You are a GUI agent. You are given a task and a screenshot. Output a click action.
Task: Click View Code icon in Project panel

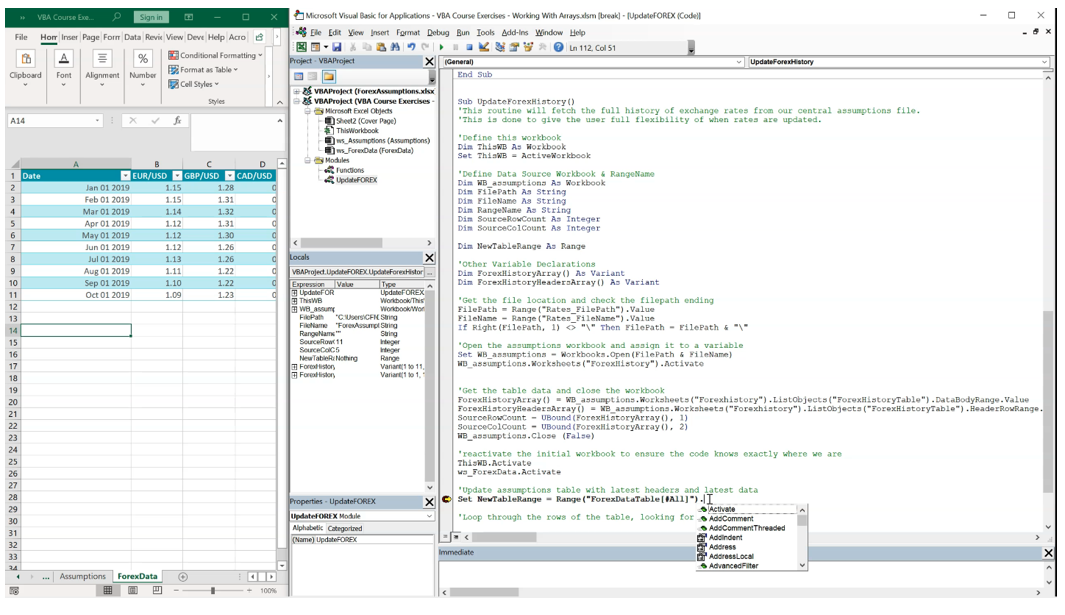[x=298, y=76]
